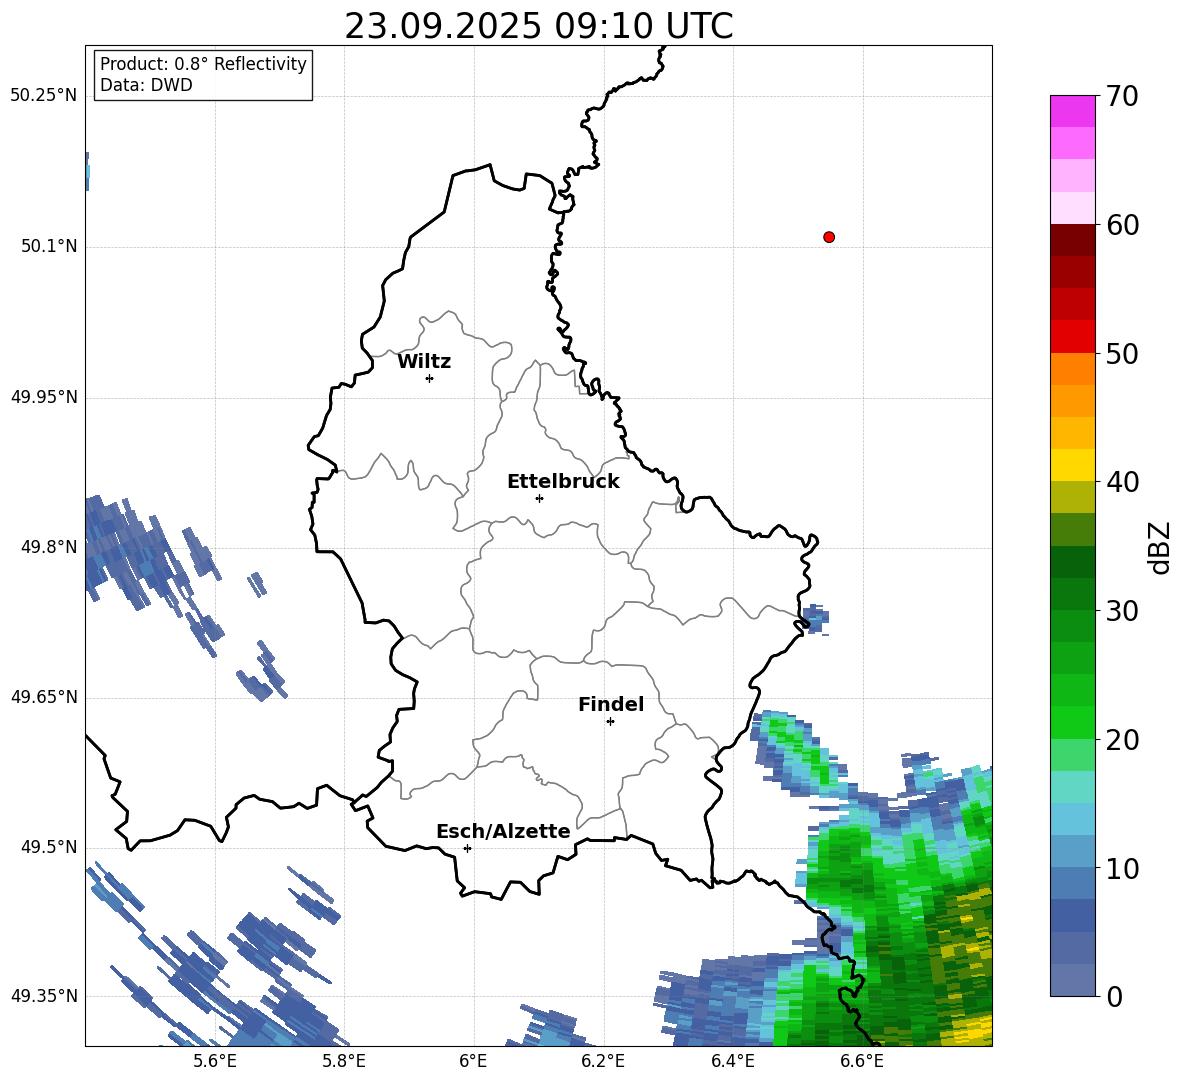Click the 49.65°N latitude label
The width and height of the screenshot is (1184, 1081).
pyautogui.click(x=44, y=697)
